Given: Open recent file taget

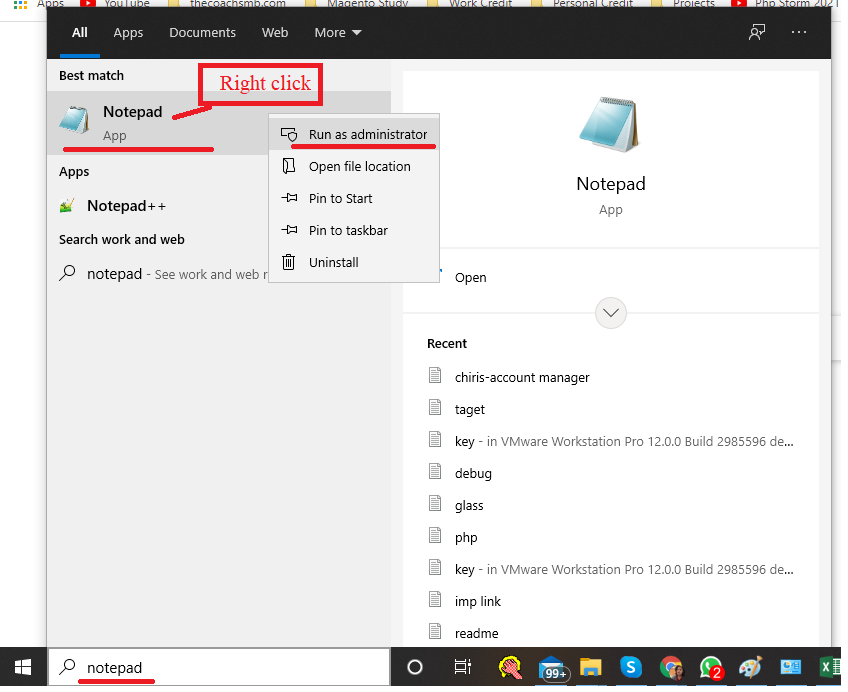Looking at the screenshot, I should pos(469,410).
